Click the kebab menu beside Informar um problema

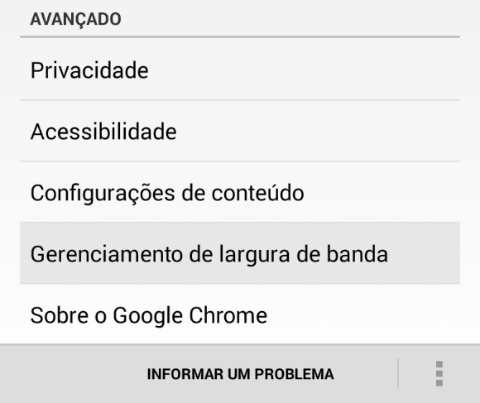pos(439,374)
